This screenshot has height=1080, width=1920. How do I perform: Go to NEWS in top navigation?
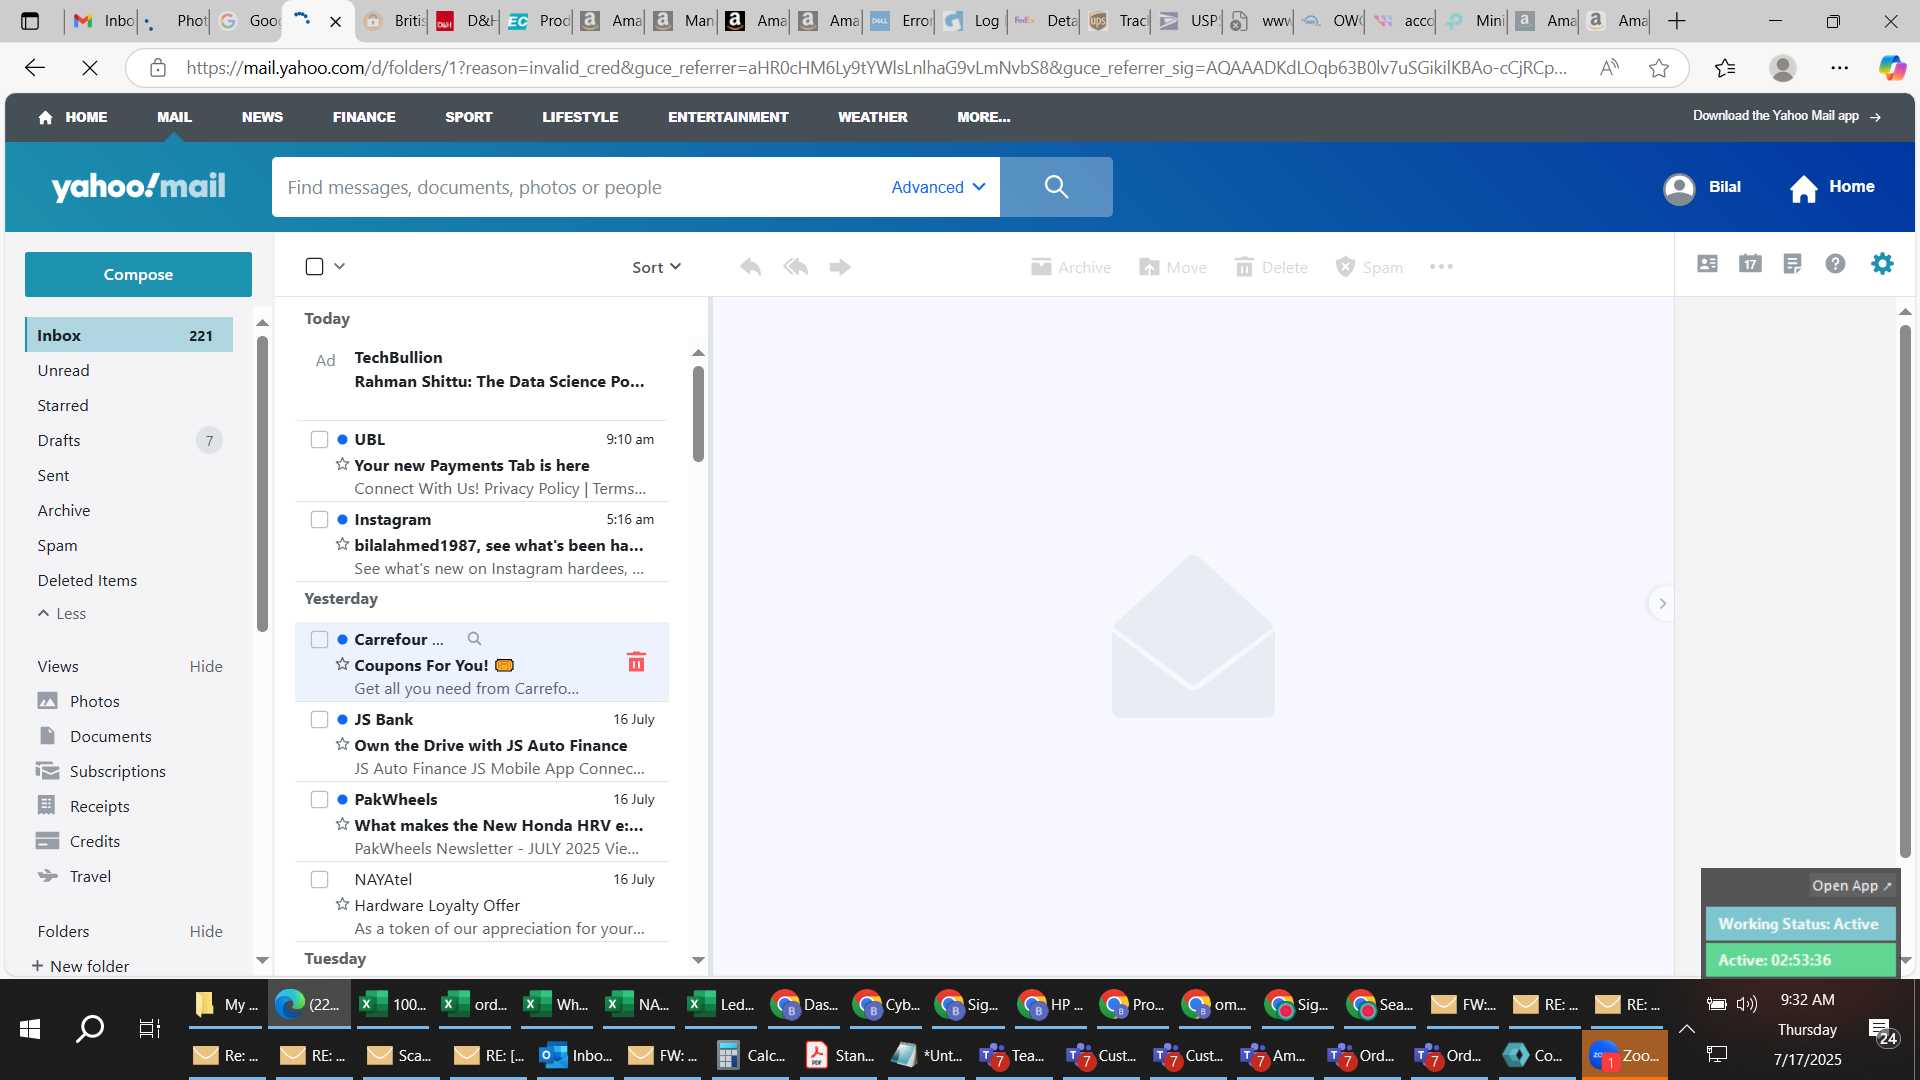click(x=262, y=117)
